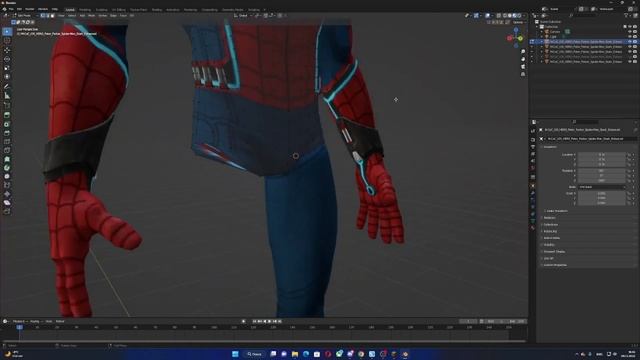Image resolution: width=640 pixels, height=360 pixels.
Task: Open the Modifiers wrench properties tab
Action: [533, 193]
